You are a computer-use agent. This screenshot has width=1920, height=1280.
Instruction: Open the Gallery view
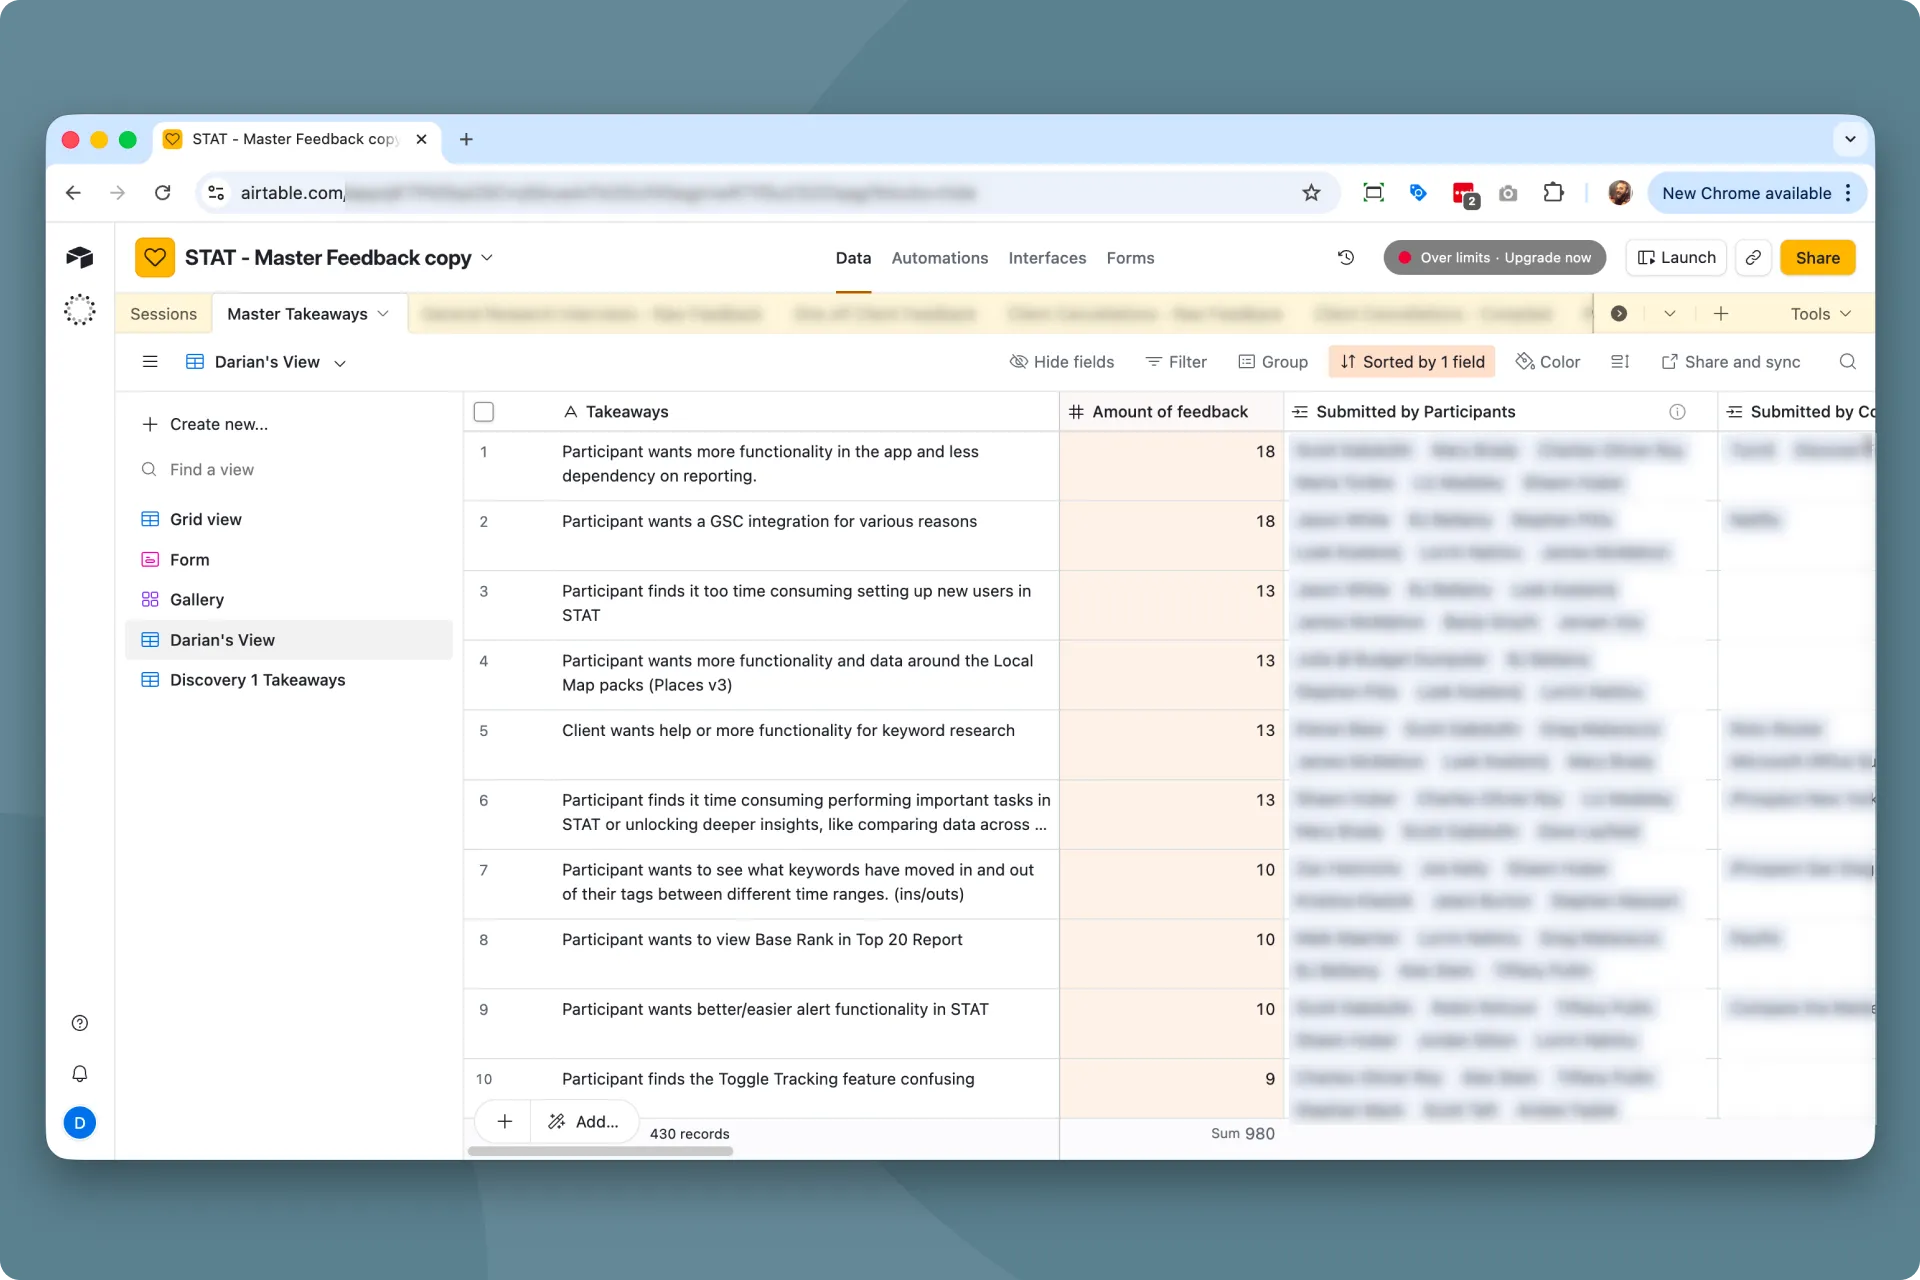(x=289, y=600)
